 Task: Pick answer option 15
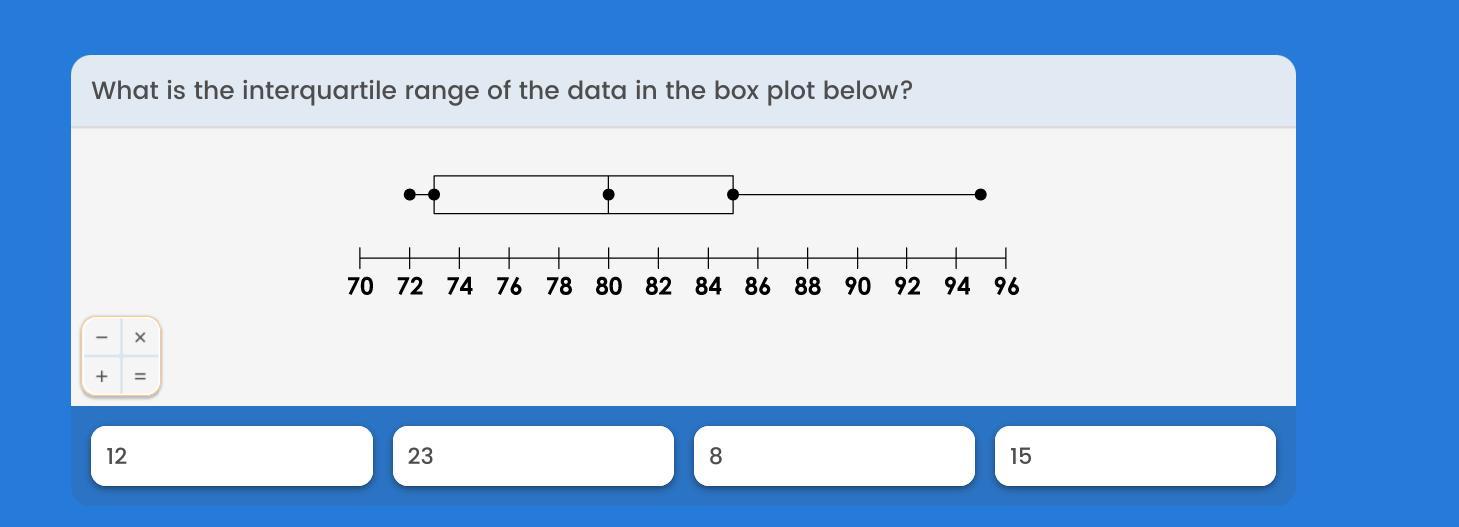point(1135,456)
